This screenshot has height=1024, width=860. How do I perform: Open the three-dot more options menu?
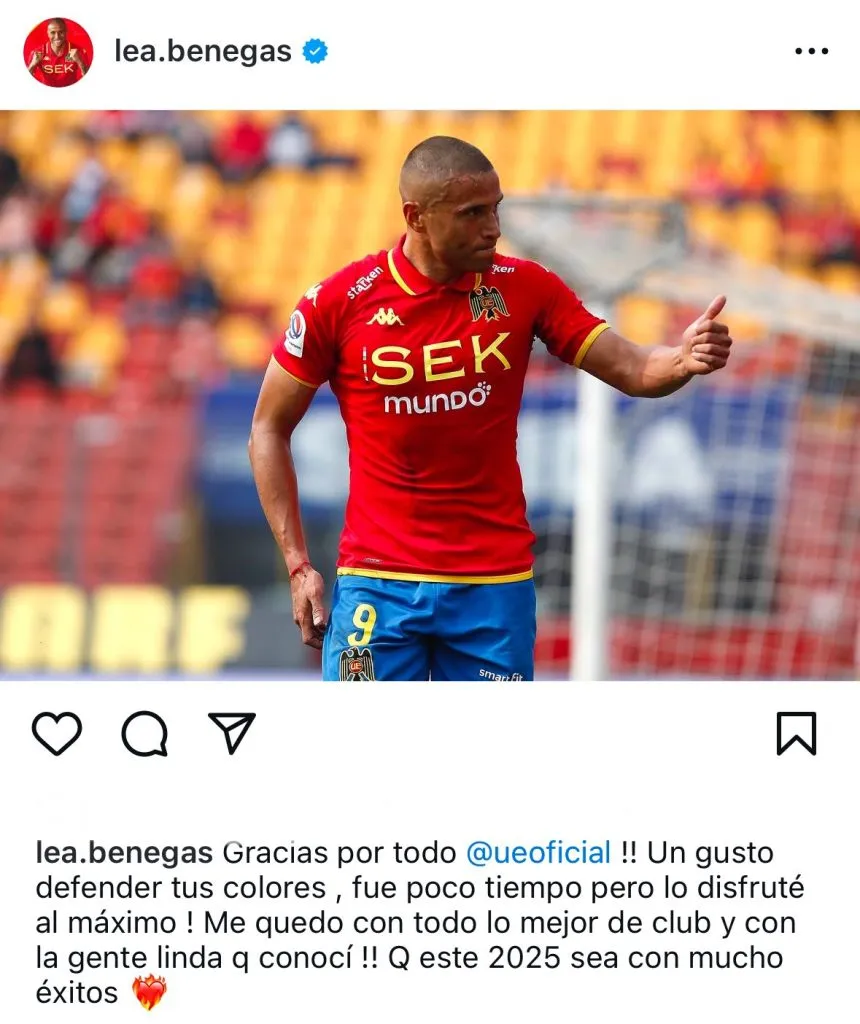(812, 51)
